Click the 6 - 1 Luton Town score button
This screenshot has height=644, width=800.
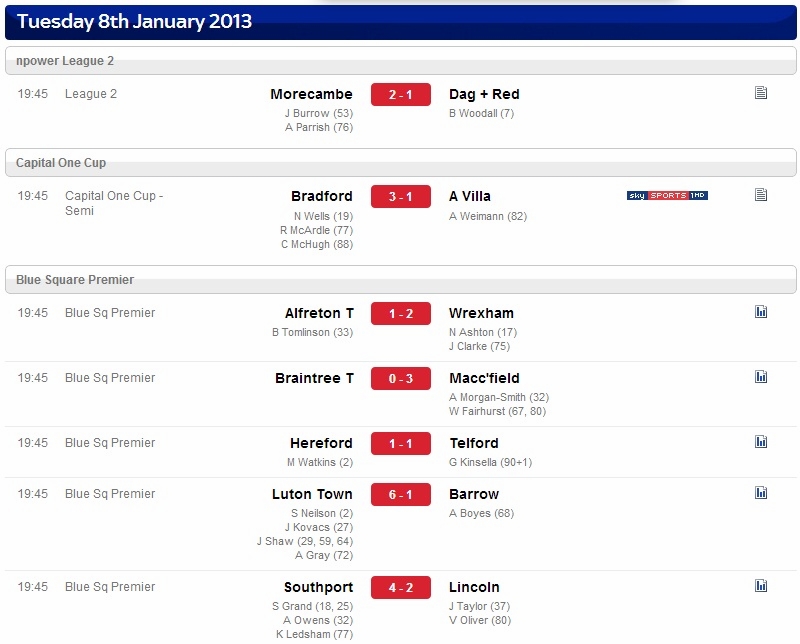tap(401, 494)
